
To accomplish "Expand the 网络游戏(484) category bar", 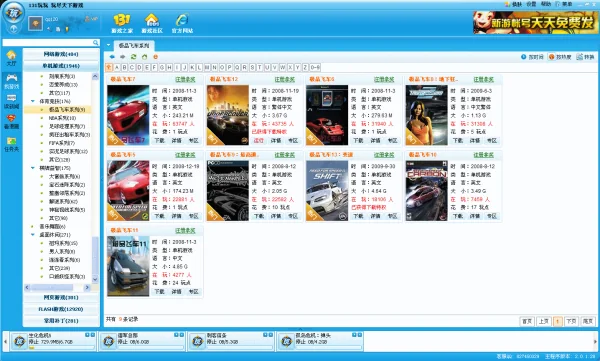I will (61, 54).
